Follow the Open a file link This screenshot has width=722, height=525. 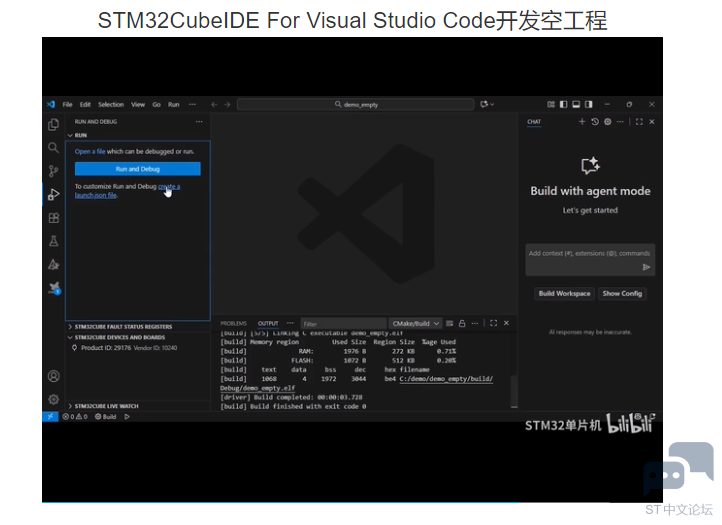[x=90, y=152]
